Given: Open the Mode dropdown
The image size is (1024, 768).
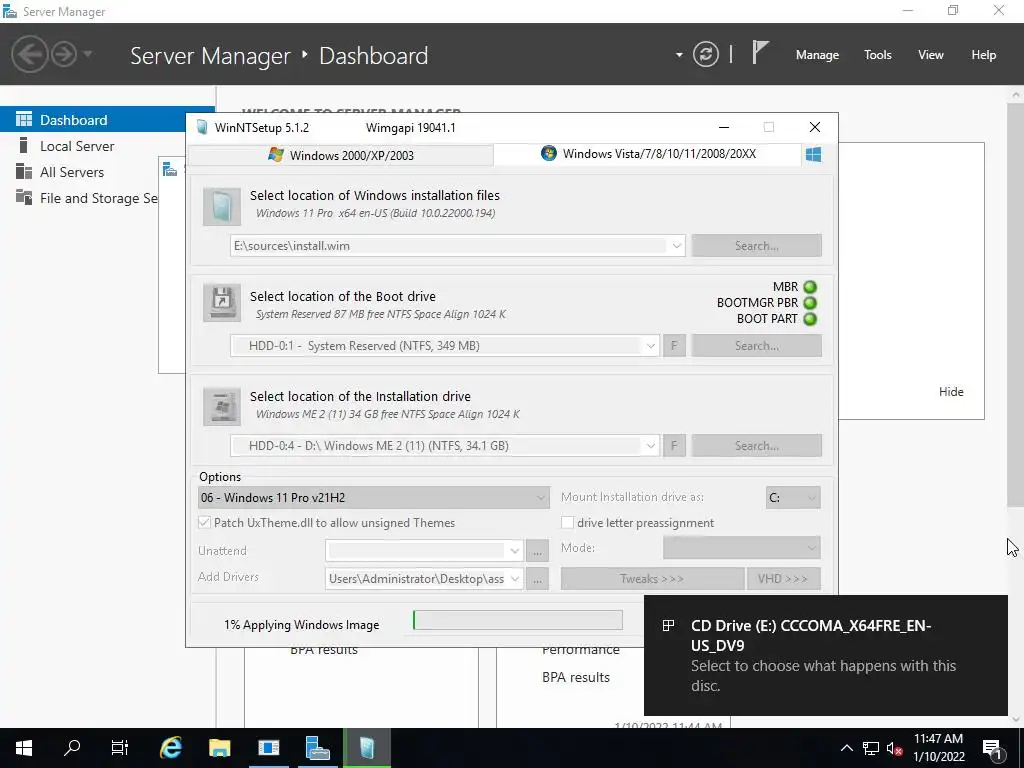Looking at the screenshot, I should (x=741, y=548).
